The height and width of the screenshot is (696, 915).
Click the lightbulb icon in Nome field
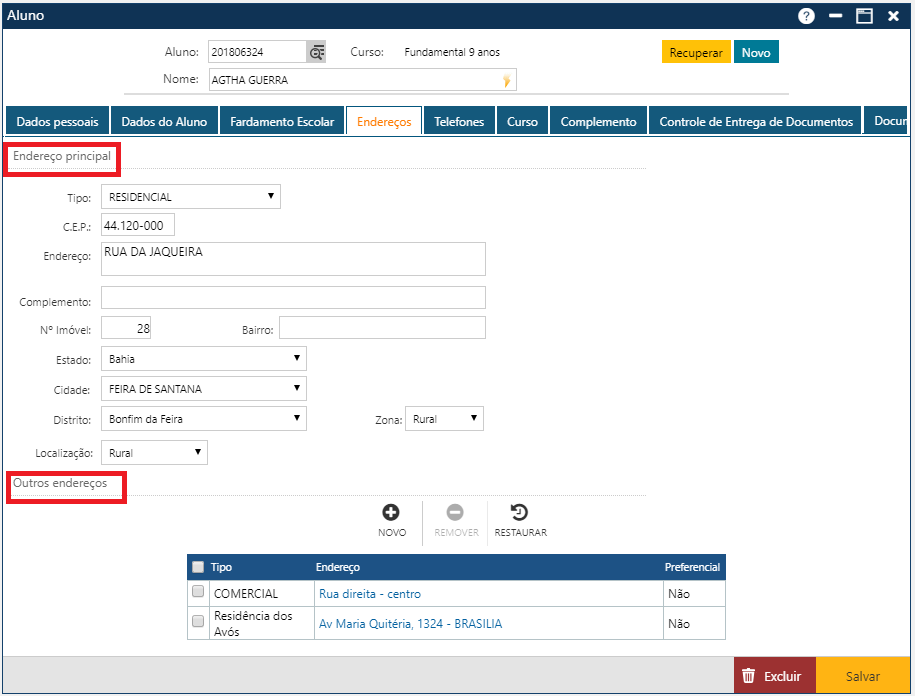(x=507, y=80)
